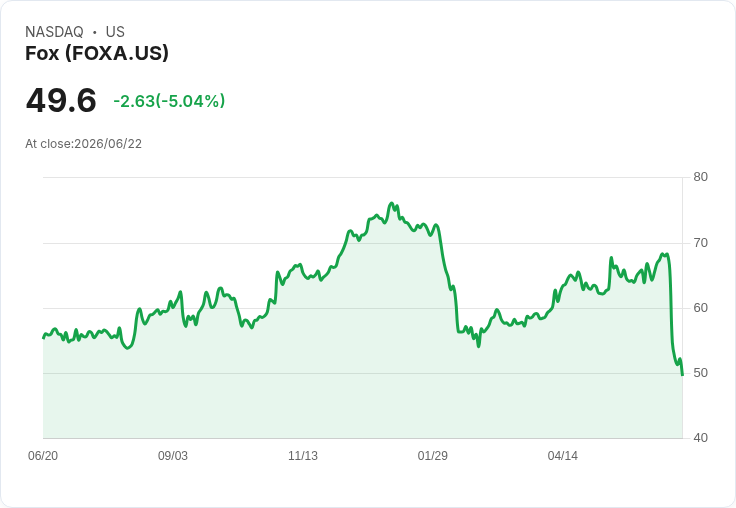The width and height of the screenshot is (736, 508).
Task: Click the Fox (FOXA.US) stock title
Action: click(x=97, y=53)
